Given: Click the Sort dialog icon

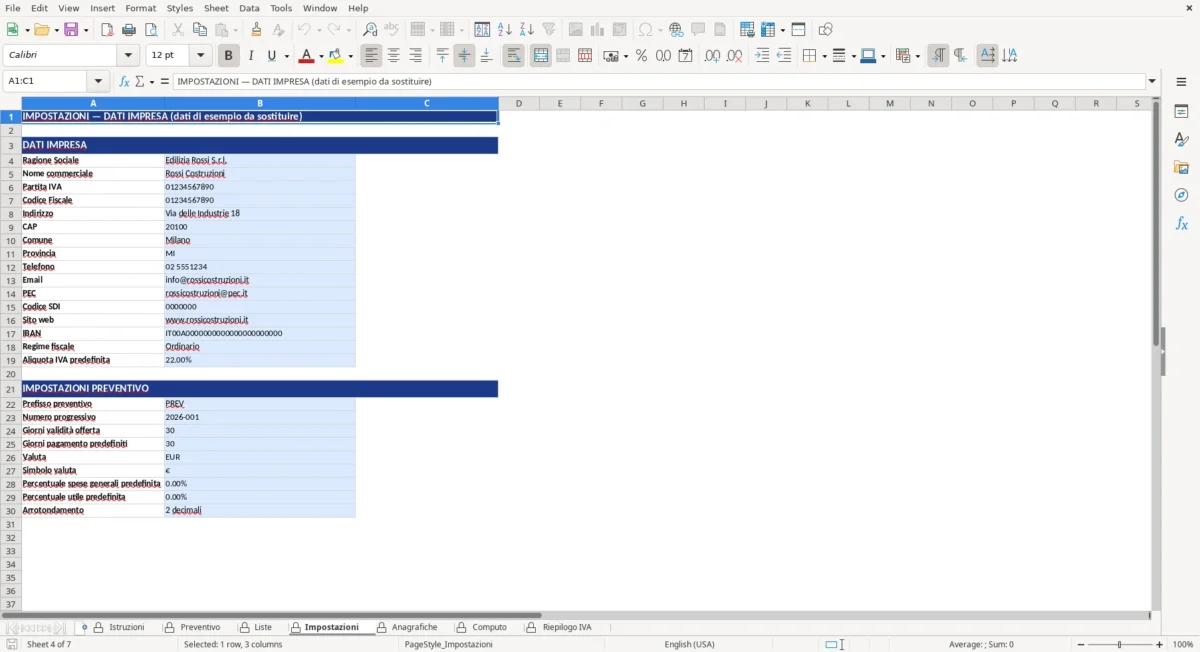Looking at the screenshot, I should pos(482,30).
